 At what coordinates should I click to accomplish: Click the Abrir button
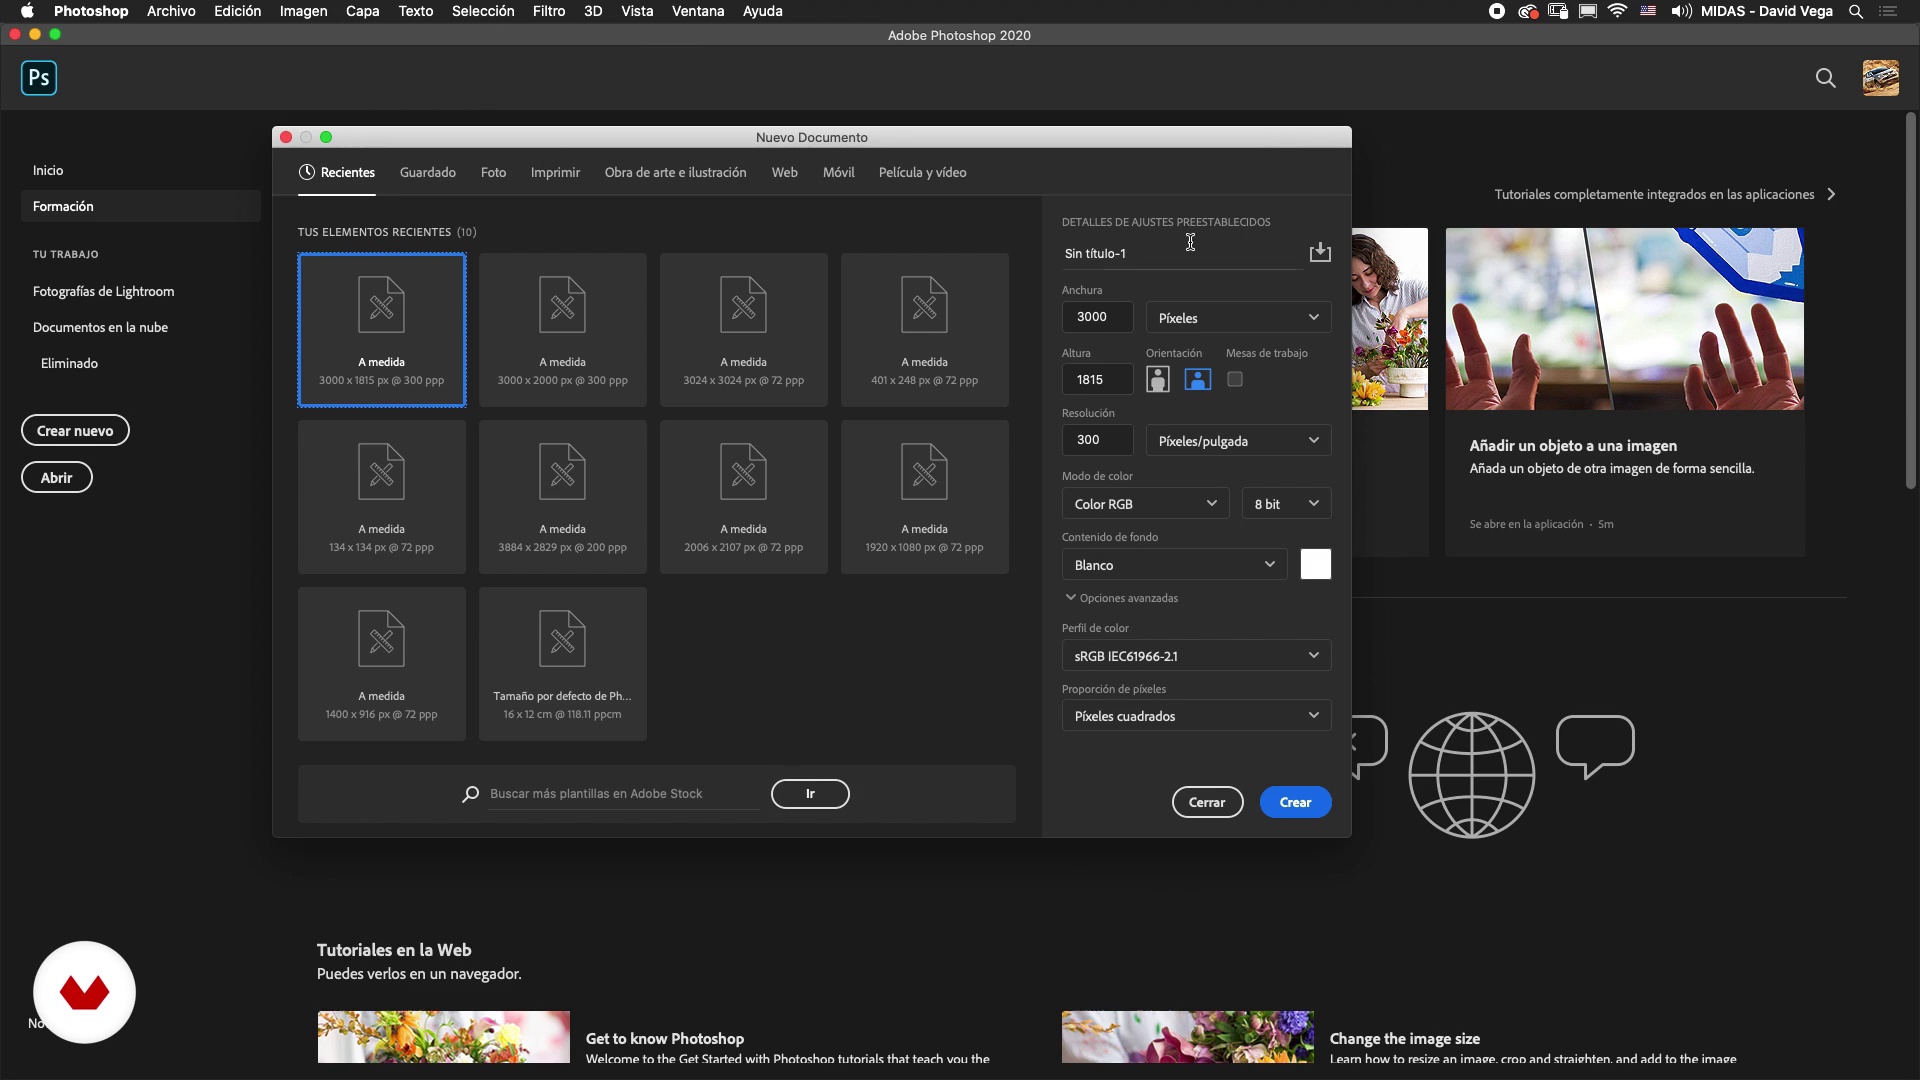point(56,477)
